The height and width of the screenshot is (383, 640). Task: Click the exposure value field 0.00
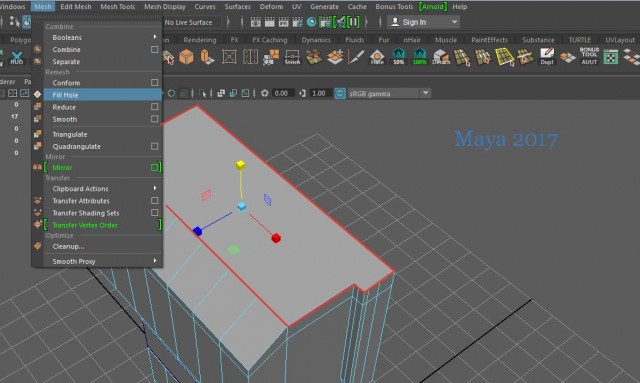pyautogui.click(x=282, y=94)
